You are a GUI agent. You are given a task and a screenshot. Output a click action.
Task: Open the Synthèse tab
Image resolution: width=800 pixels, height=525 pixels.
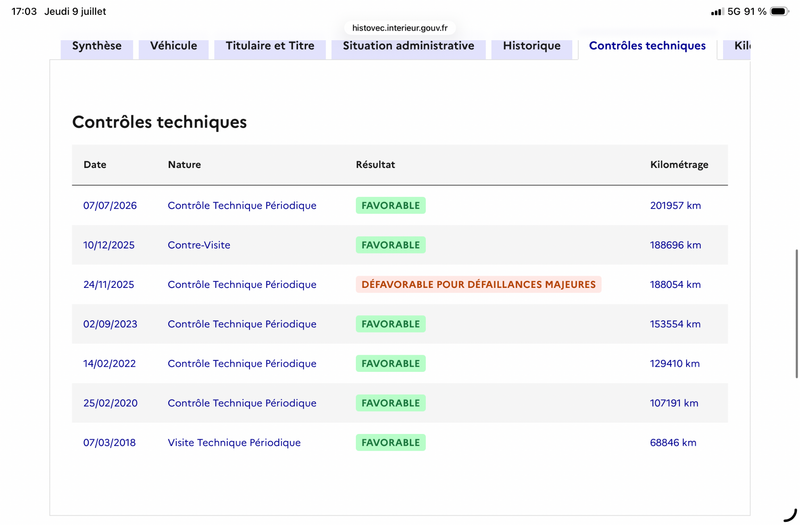[x=97, y=47]
